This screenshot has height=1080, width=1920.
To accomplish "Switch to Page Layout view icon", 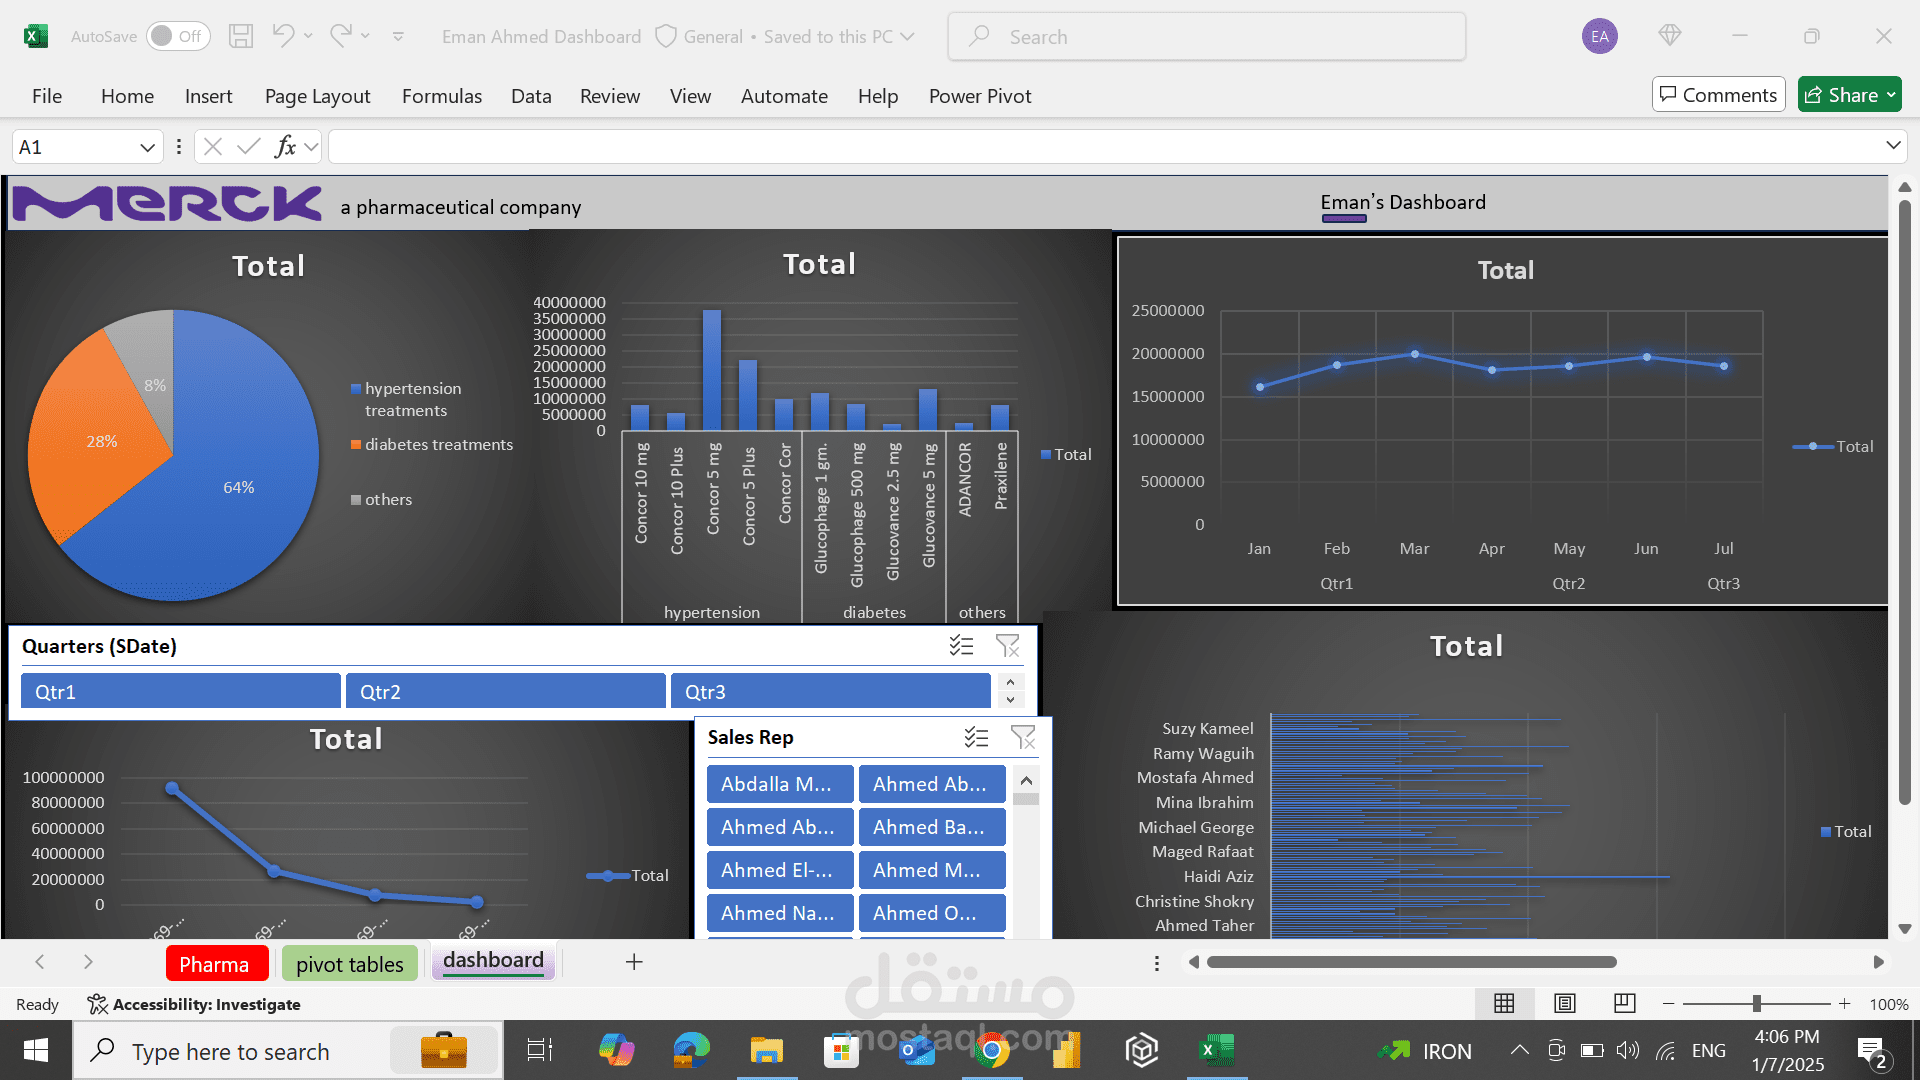I will [x=1565, y=1003].
